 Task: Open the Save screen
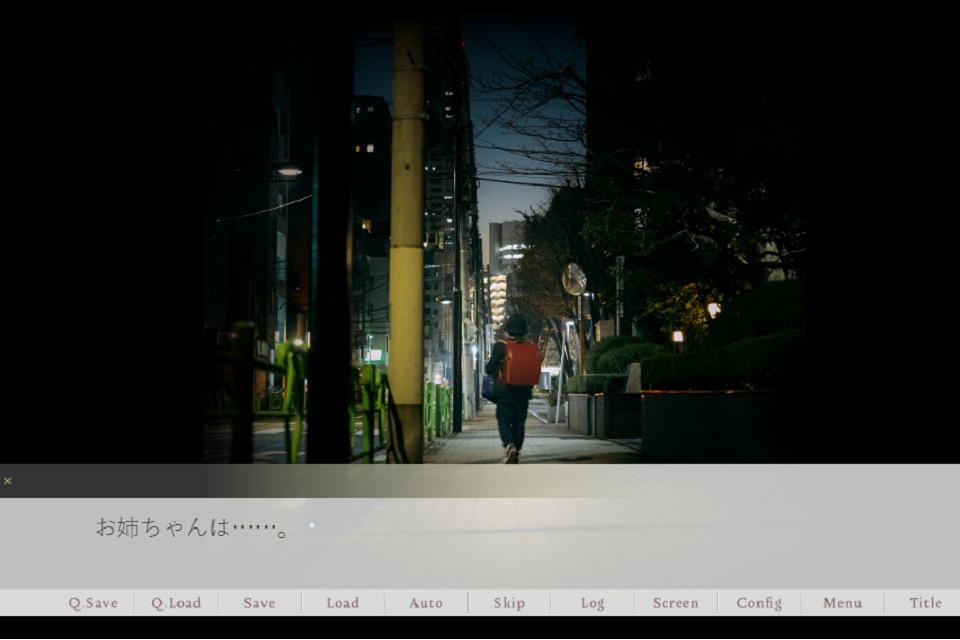click(x=260, y=603)
